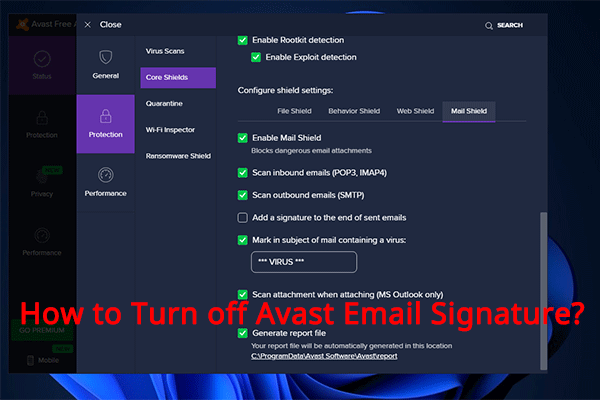Click the SEARCH label
Image resolution: width=600 pixels, height=400 pixels.
[x=510, y=26]
